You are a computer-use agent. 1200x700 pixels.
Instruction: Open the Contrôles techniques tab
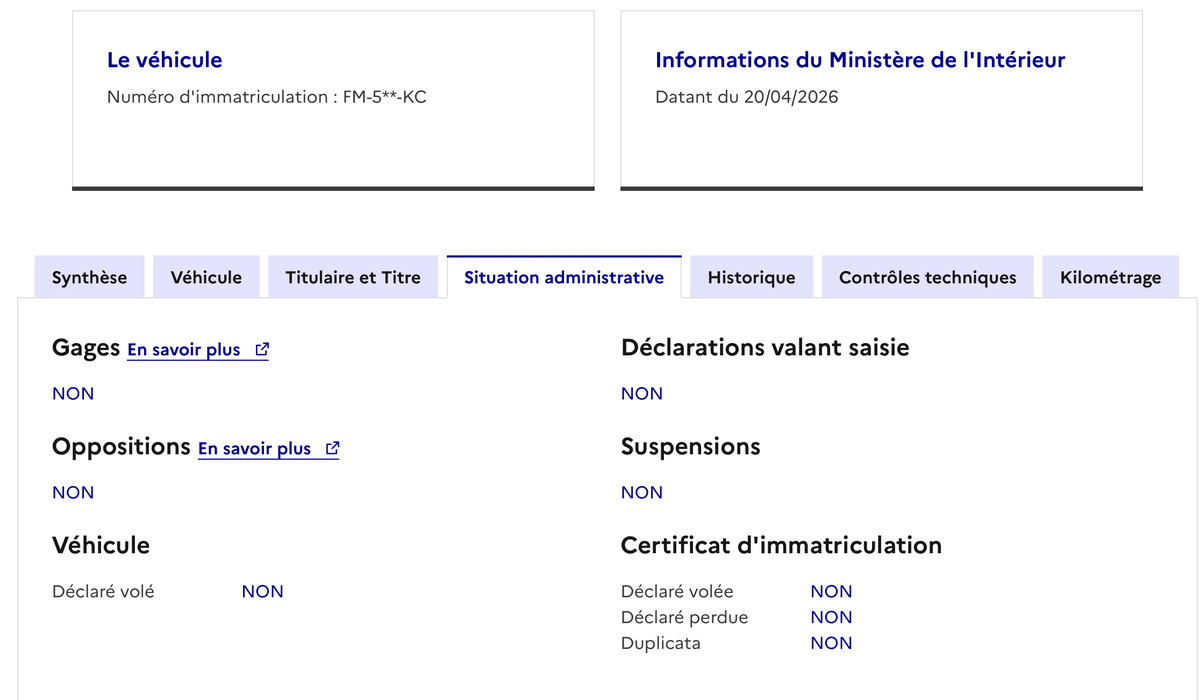928,278
